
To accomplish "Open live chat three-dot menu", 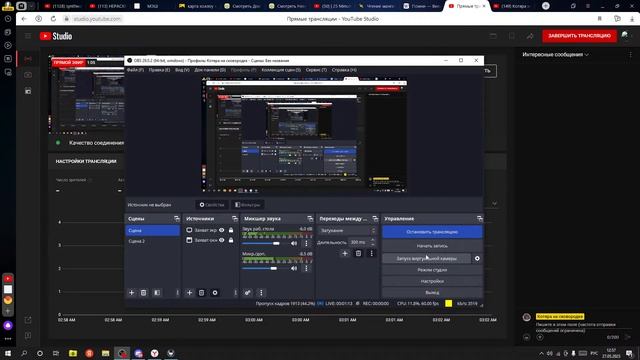I will [630, 55].
